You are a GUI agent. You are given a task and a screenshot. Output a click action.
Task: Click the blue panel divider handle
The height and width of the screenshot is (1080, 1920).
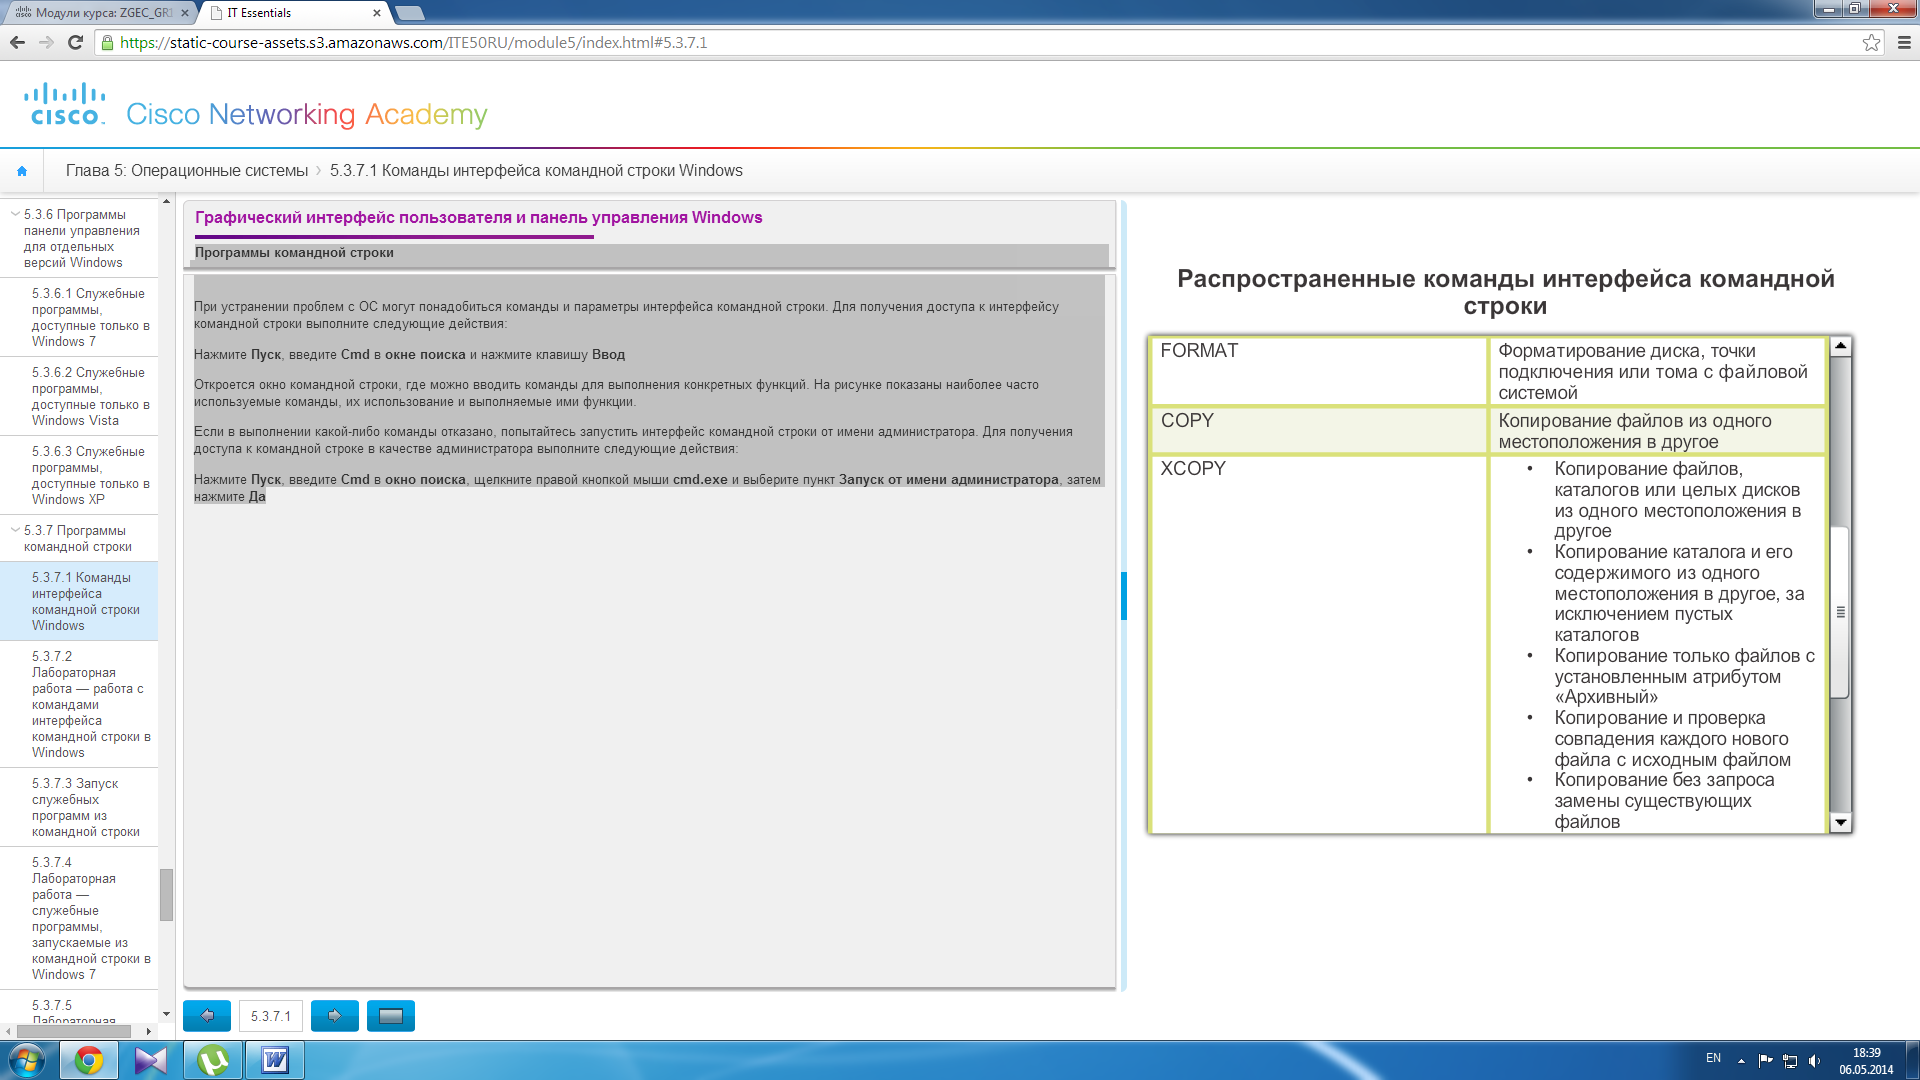click(1124, 596)
